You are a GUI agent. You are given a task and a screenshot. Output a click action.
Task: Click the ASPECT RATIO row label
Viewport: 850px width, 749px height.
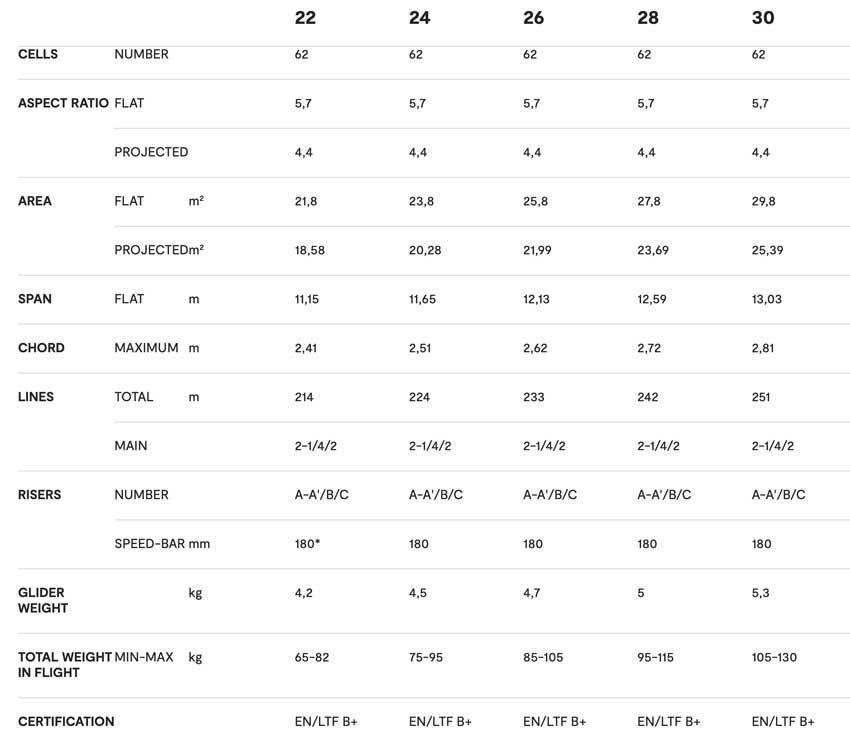click(x=63, y=103)
